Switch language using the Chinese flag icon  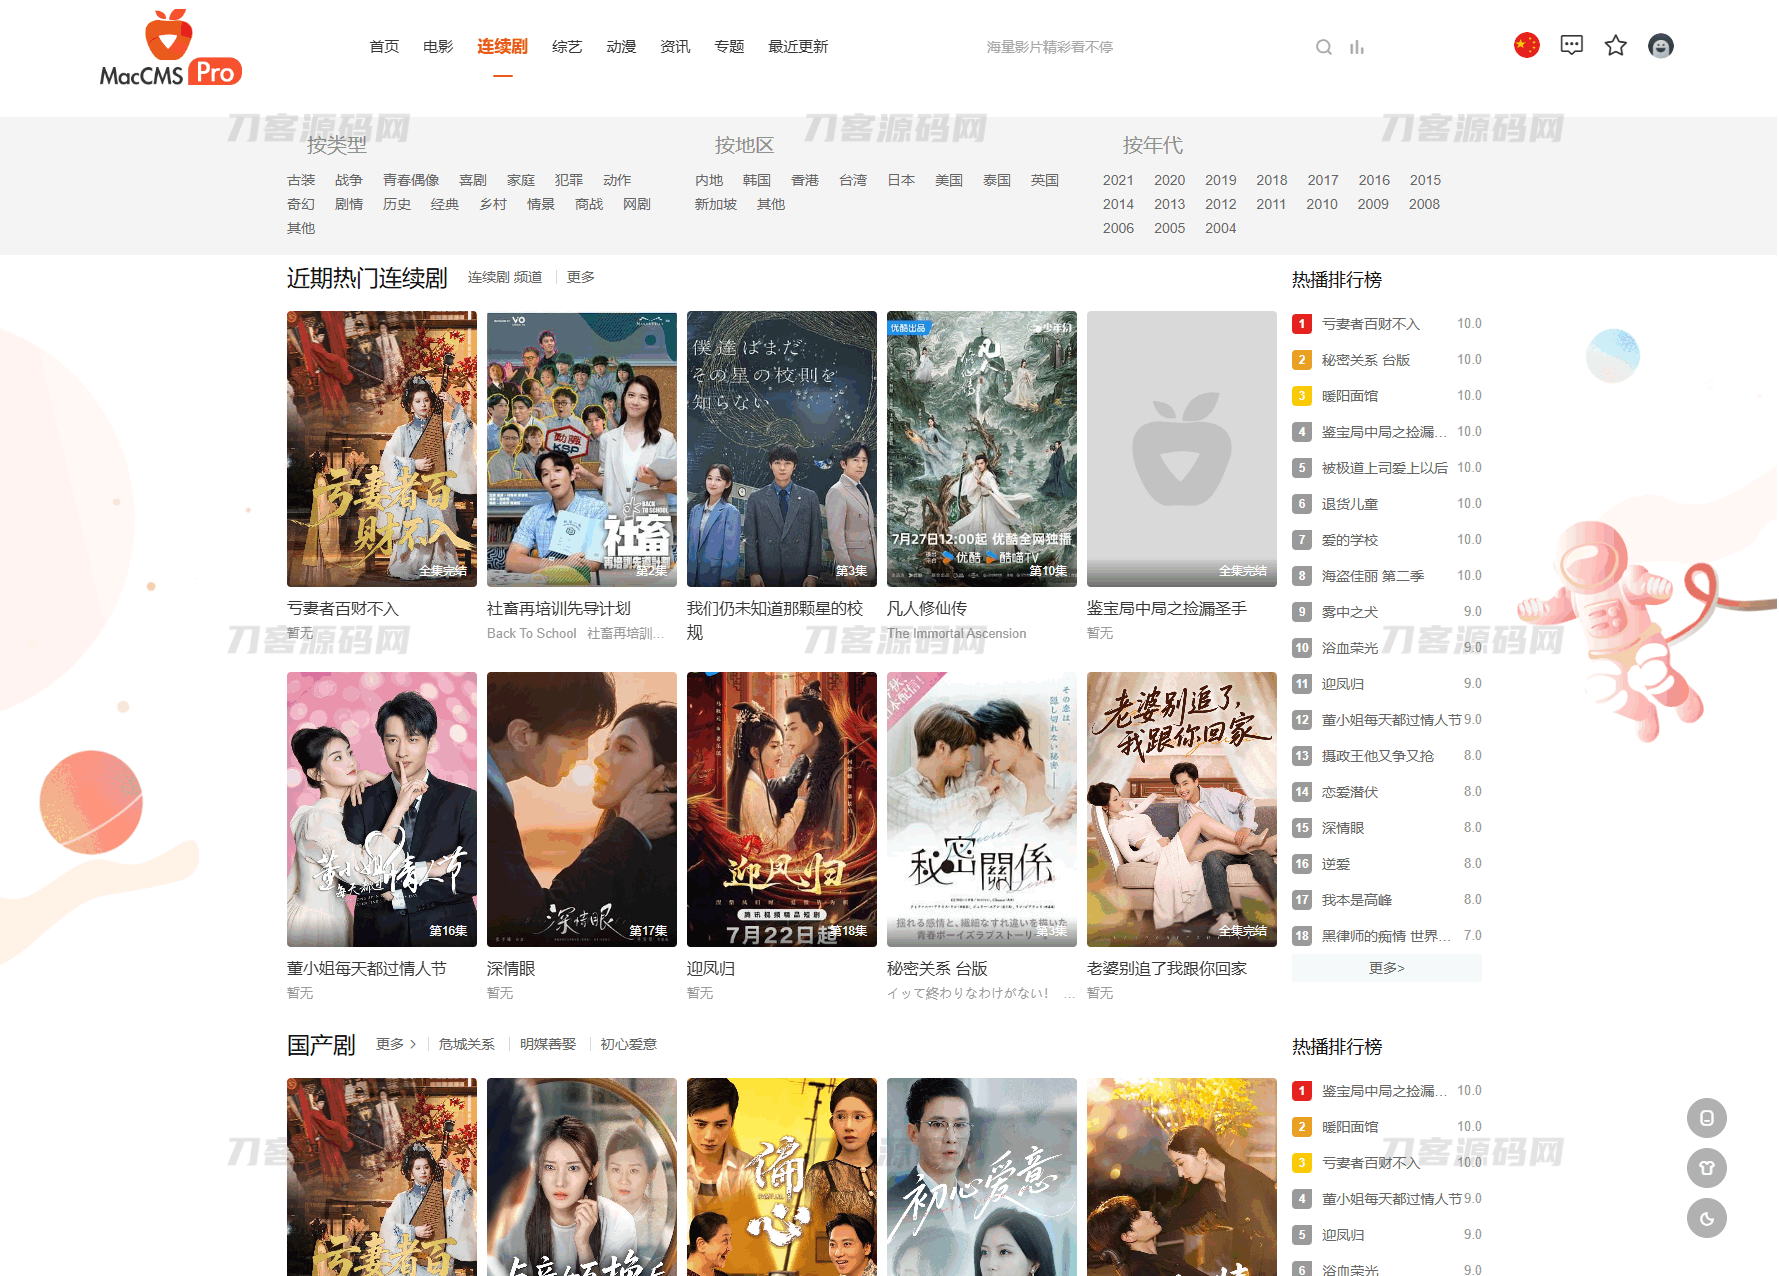(x=1526, y=45)
